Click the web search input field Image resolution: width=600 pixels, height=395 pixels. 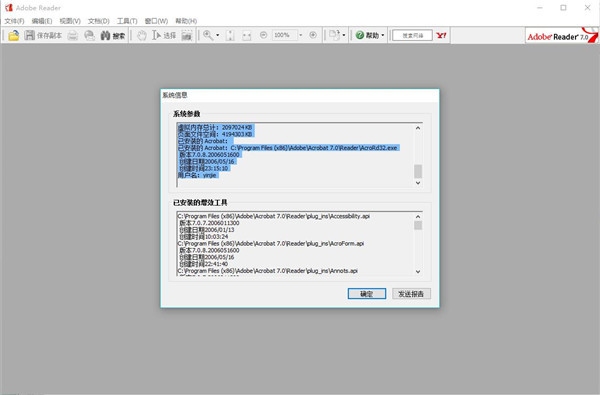pyautogui.click(x=412, y=35)
